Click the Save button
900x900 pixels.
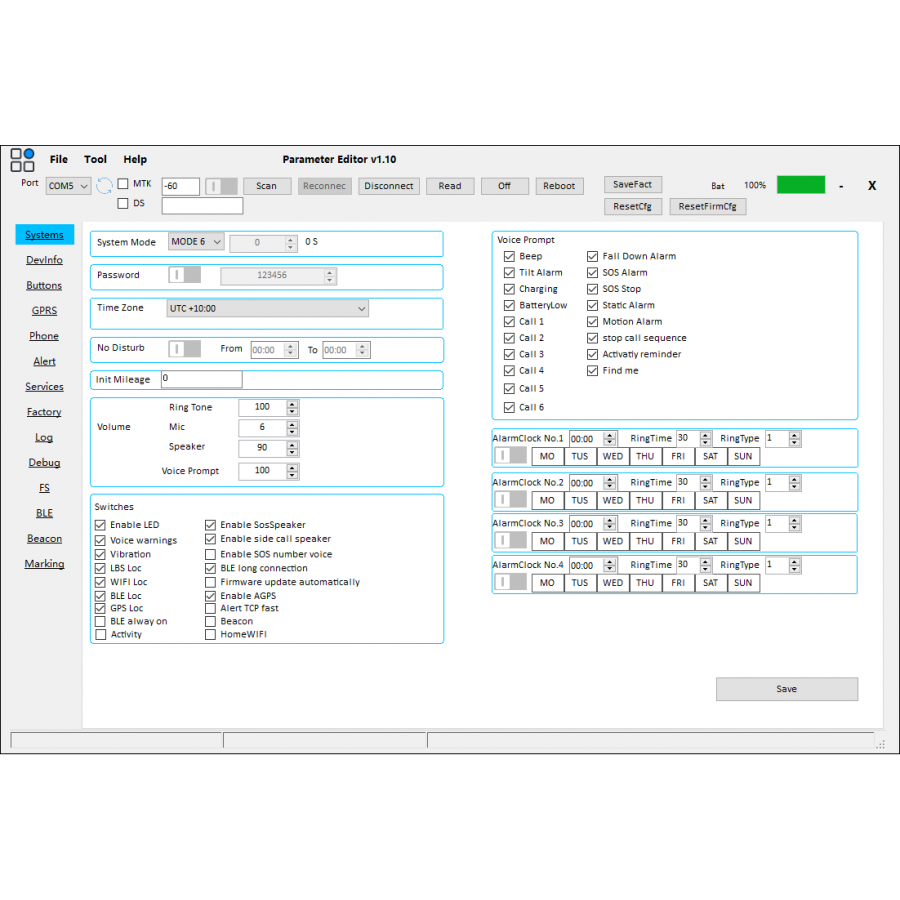786,689
